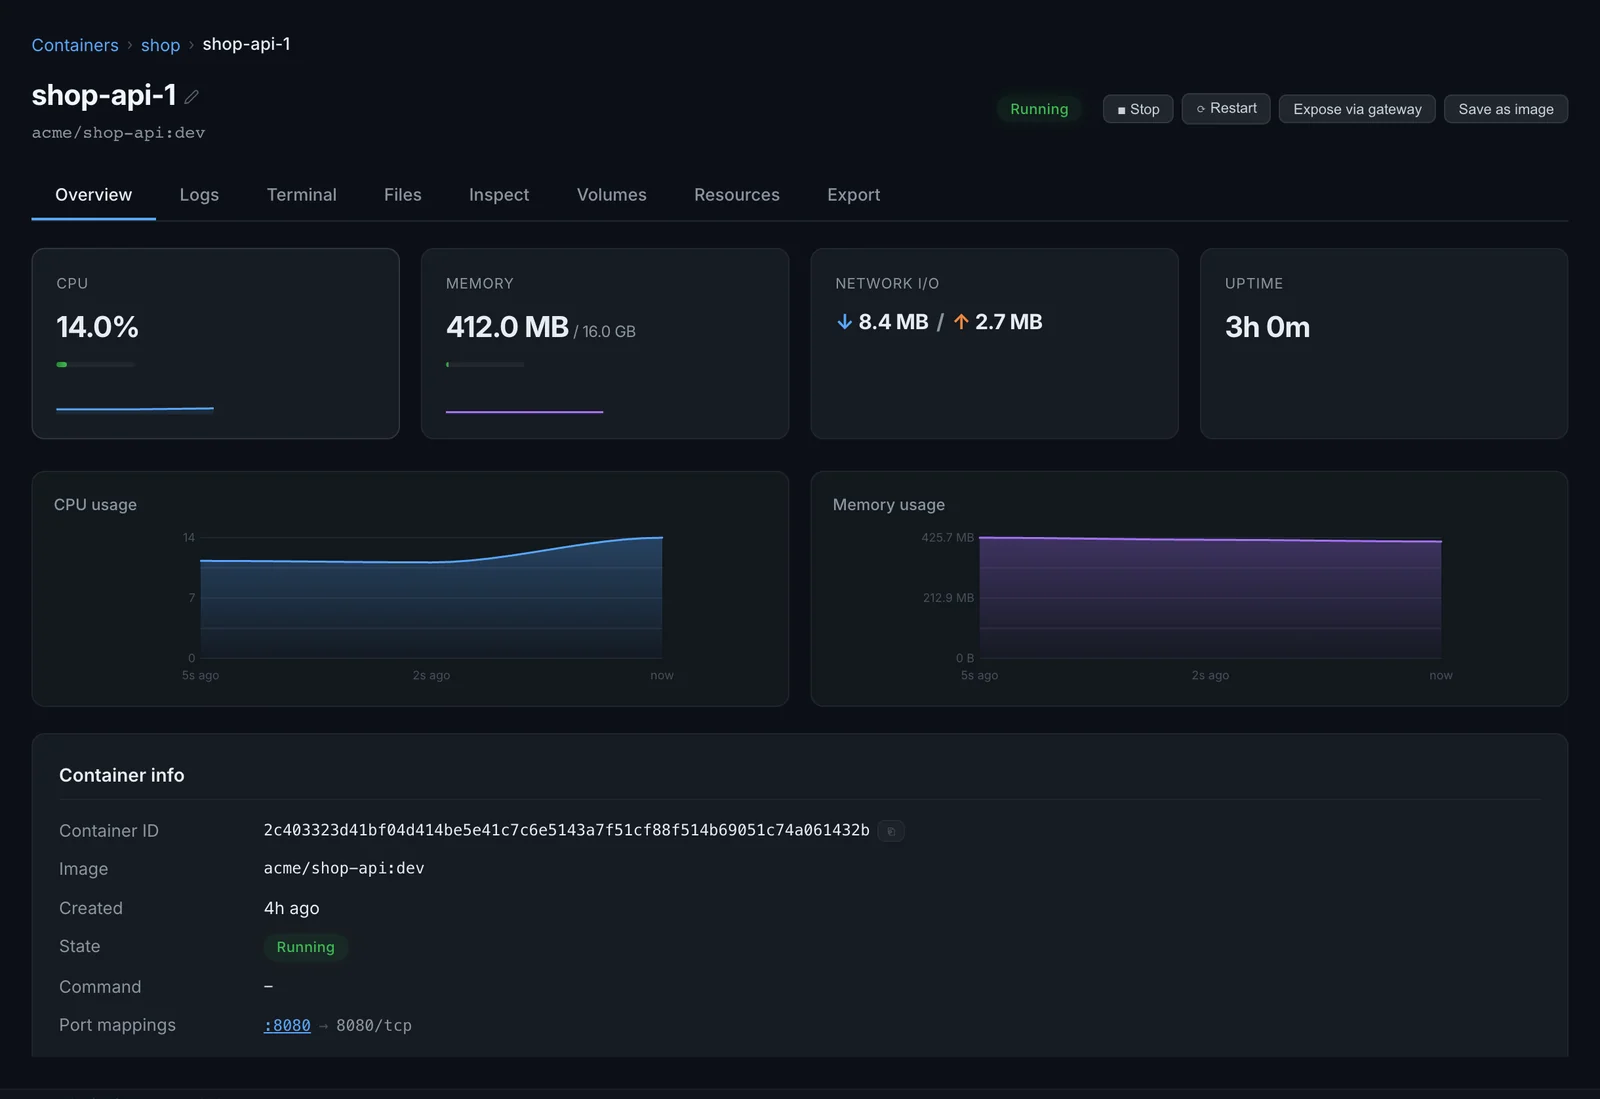The width and height of the screenshot is (1600, 1099).
Task: Click the Running status badge in header
Action: pyautogui.click(x=1039, y=109)
